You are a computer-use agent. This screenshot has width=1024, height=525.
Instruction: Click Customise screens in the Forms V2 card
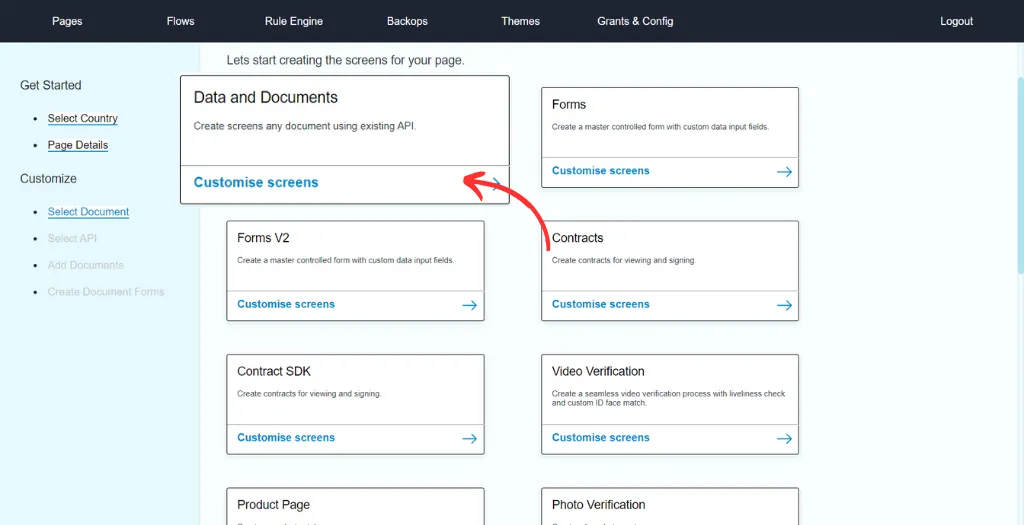pyautogui.click(x=286, y=304)
